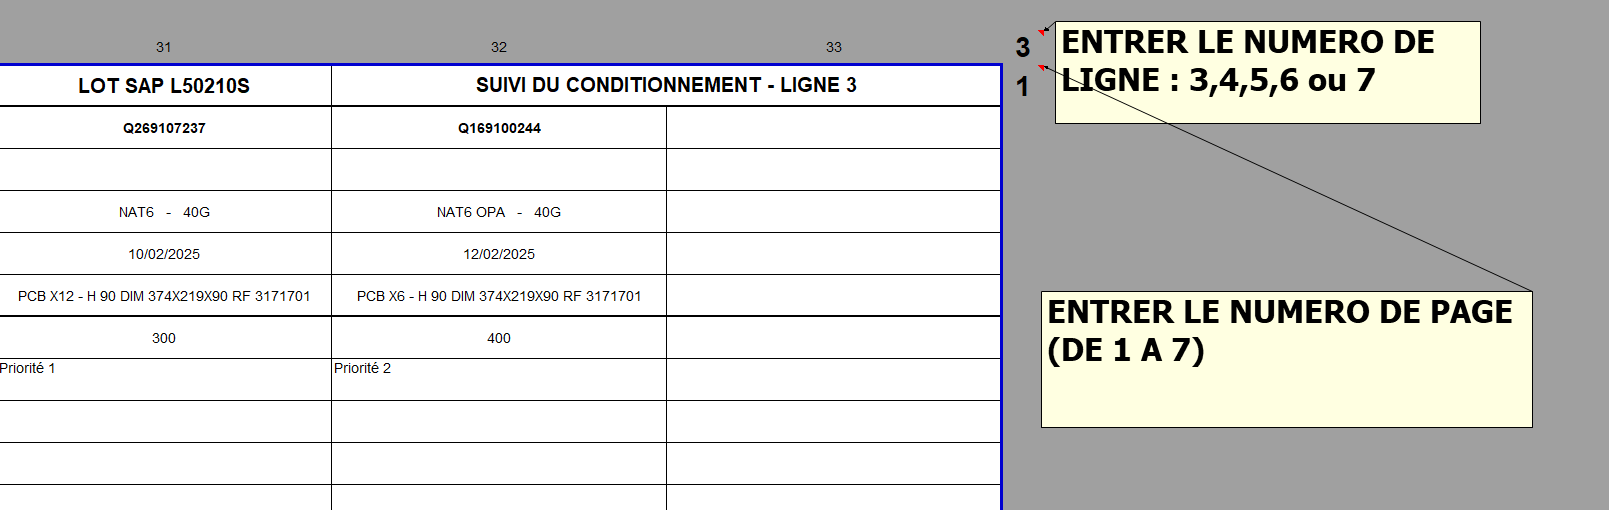Select the line number cell showing 3
This screenshot has width=1609, height=510.
click(x=1022, y=47)
